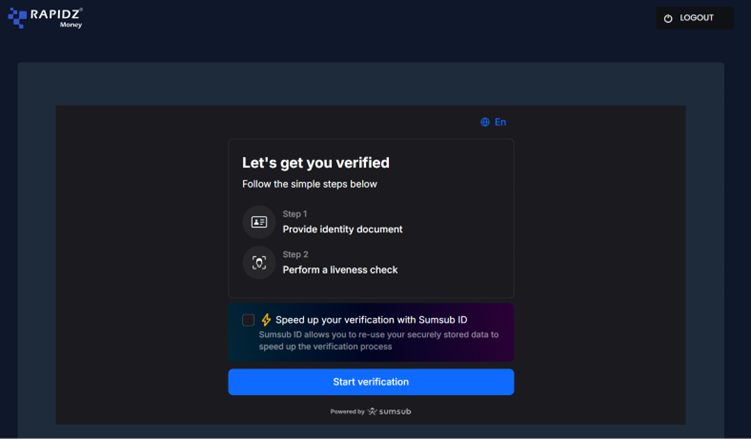Click 'Speed up your verification with Sumsub ID' label
Image resolution: width=751 pixels, height=439 pixels.
(371, 320)
